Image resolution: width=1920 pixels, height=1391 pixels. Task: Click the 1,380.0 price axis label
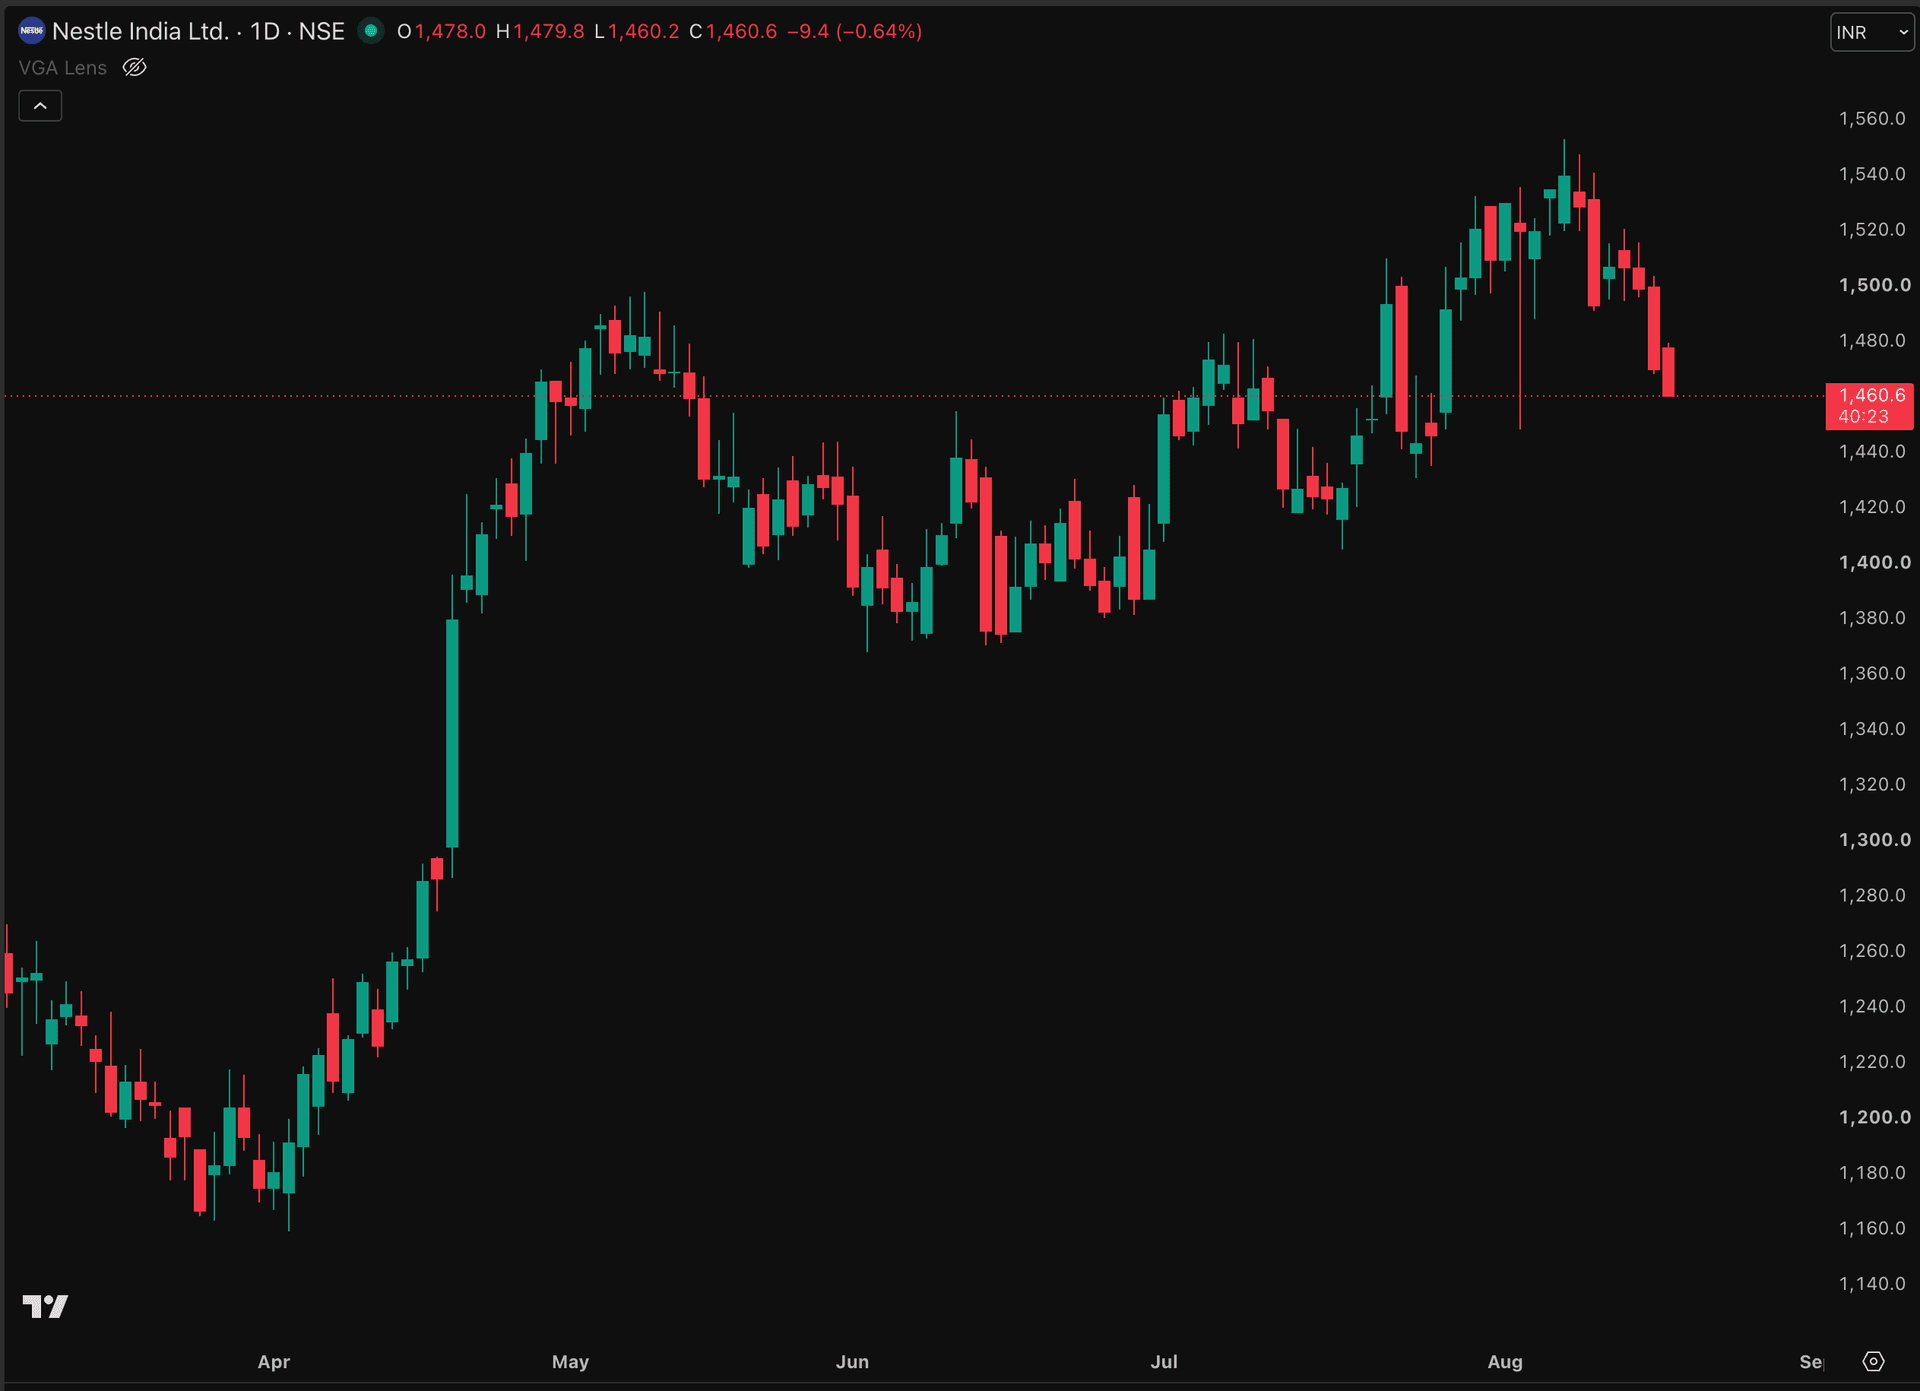(x=1872, y=618)
